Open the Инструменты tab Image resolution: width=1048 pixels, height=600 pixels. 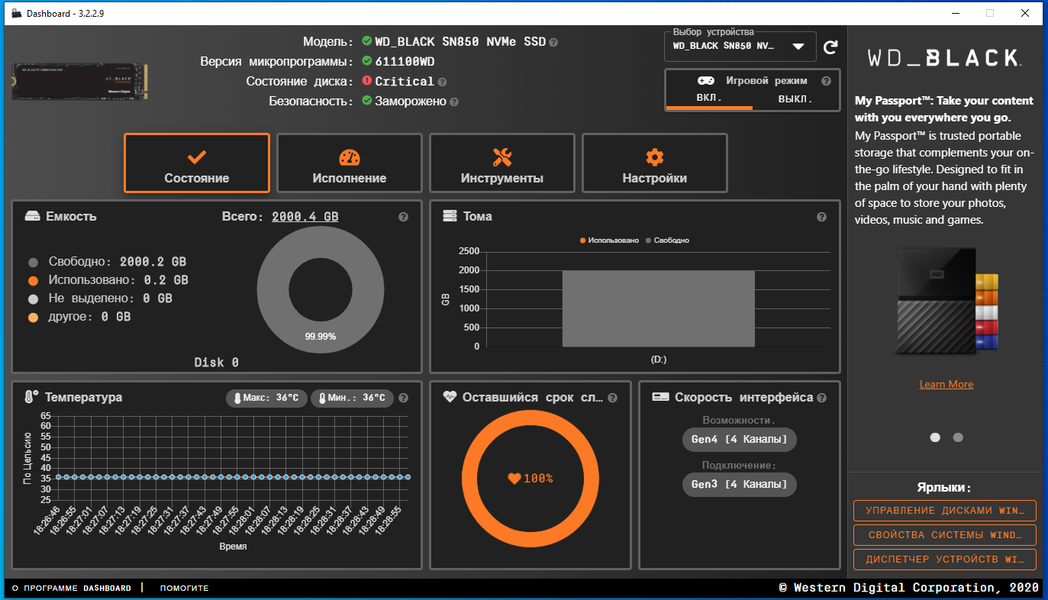(x=502, y=163)
